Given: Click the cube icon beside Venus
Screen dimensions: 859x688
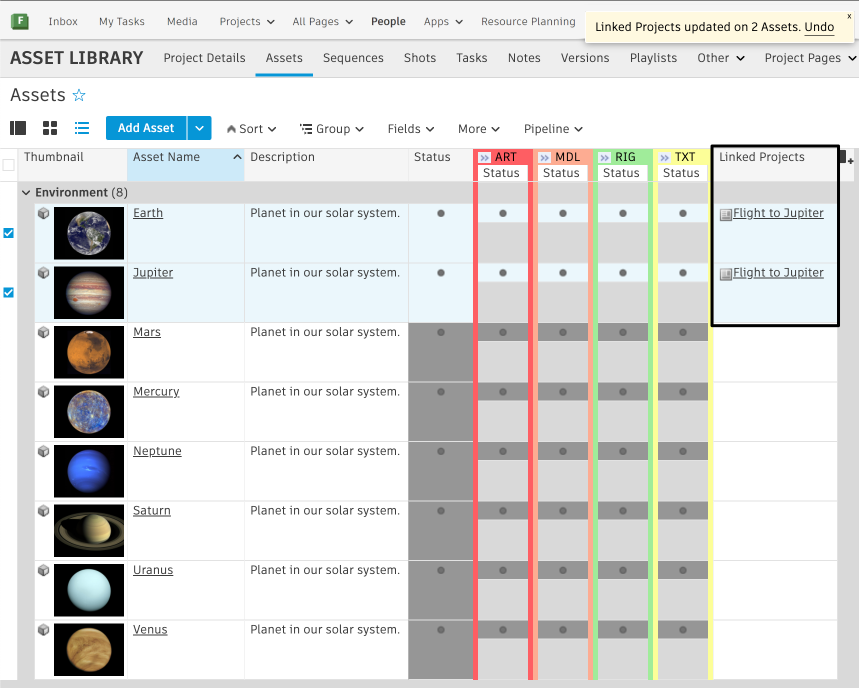Looking at the screenshot, I should pyautogui.click(x=43, y=630).
